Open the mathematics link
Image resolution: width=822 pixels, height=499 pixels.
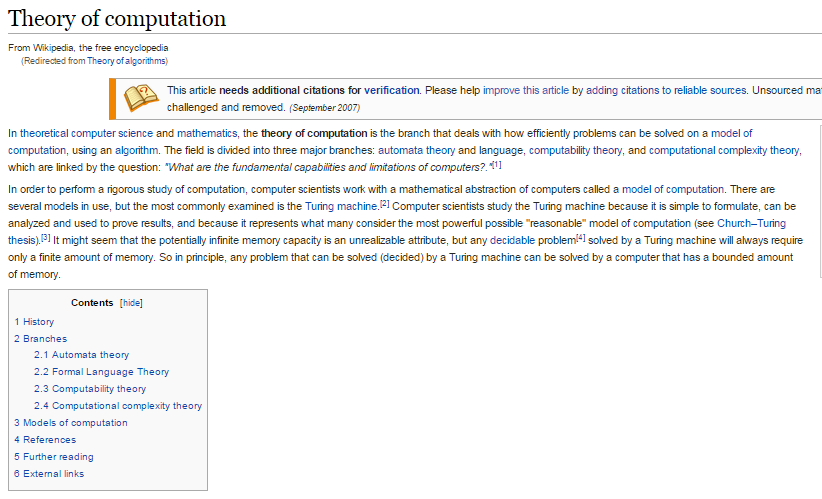click(207, 133)
